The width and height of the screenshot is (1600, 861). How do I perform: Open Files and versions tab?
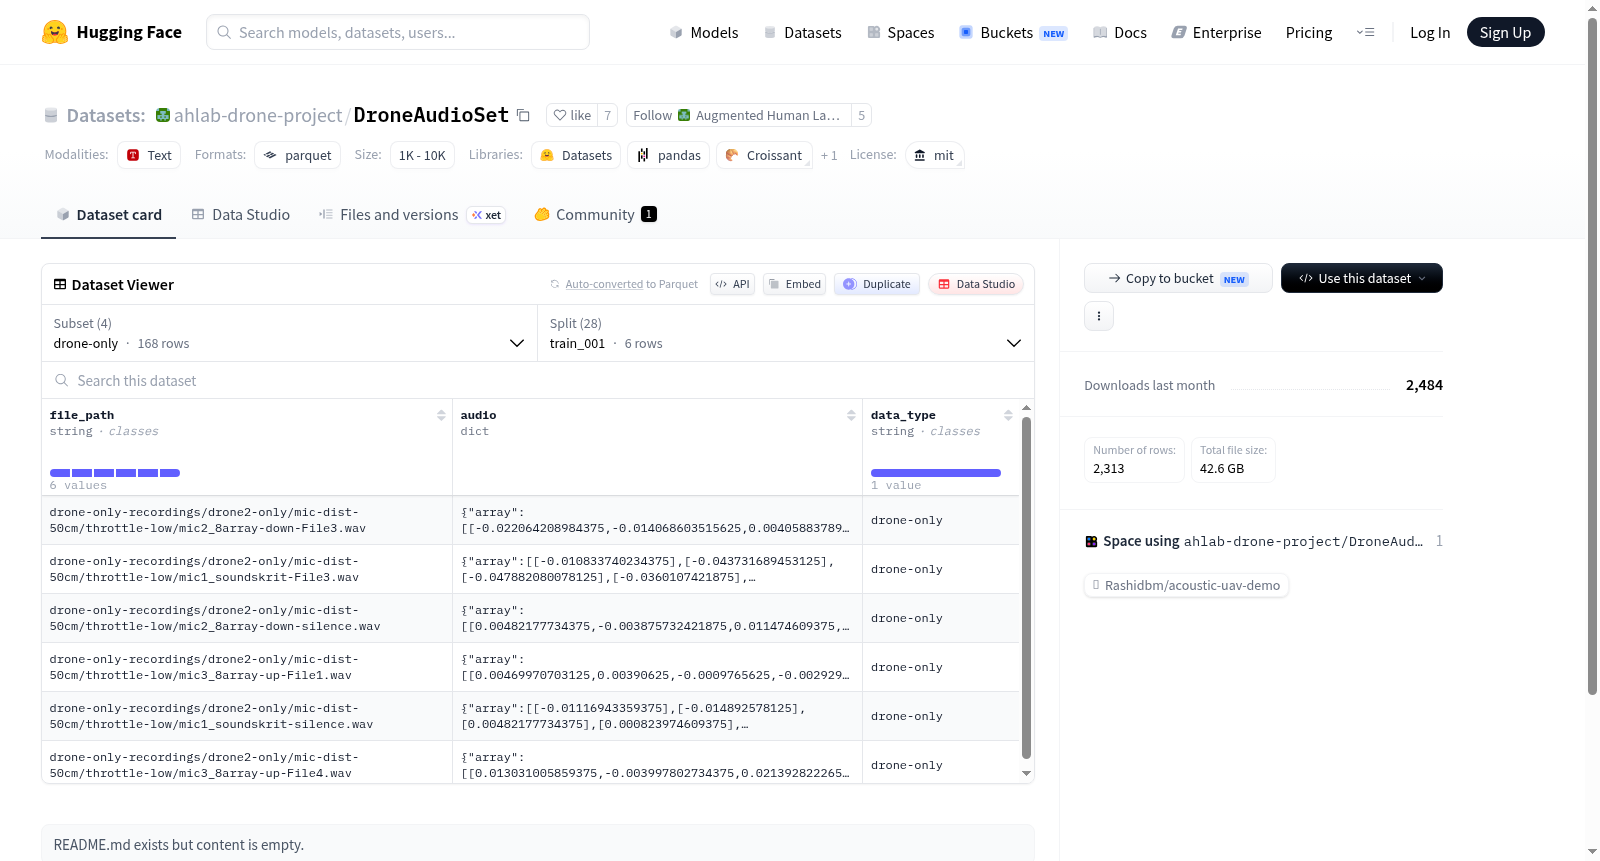(x=412, y=215)
